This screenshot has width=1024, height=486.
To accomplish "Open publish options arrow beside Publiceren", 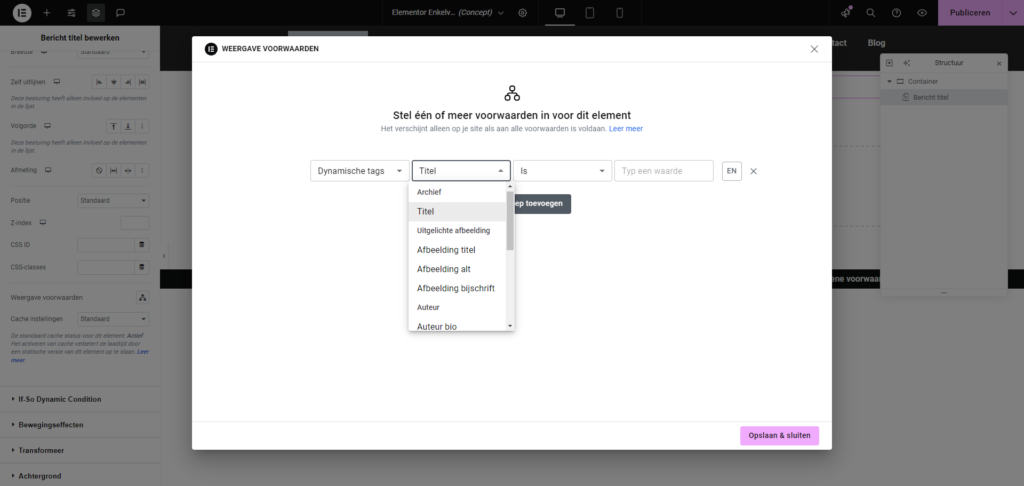I will coord(1013,12).
